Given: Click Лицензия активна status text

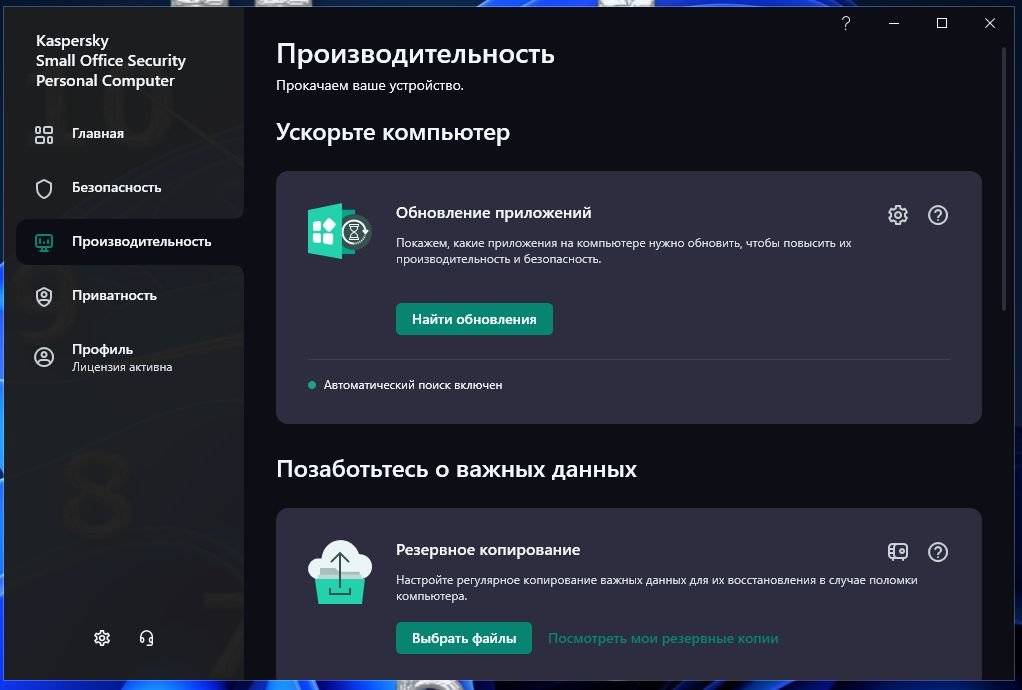Looking at the screenshot, I should [122, 367].
